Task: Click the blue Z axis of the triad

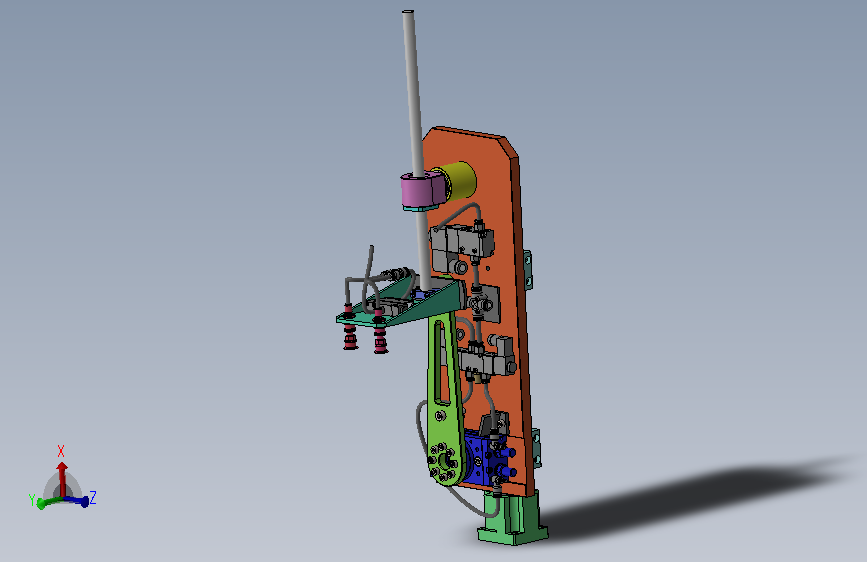Action: (x=77, y=501)
